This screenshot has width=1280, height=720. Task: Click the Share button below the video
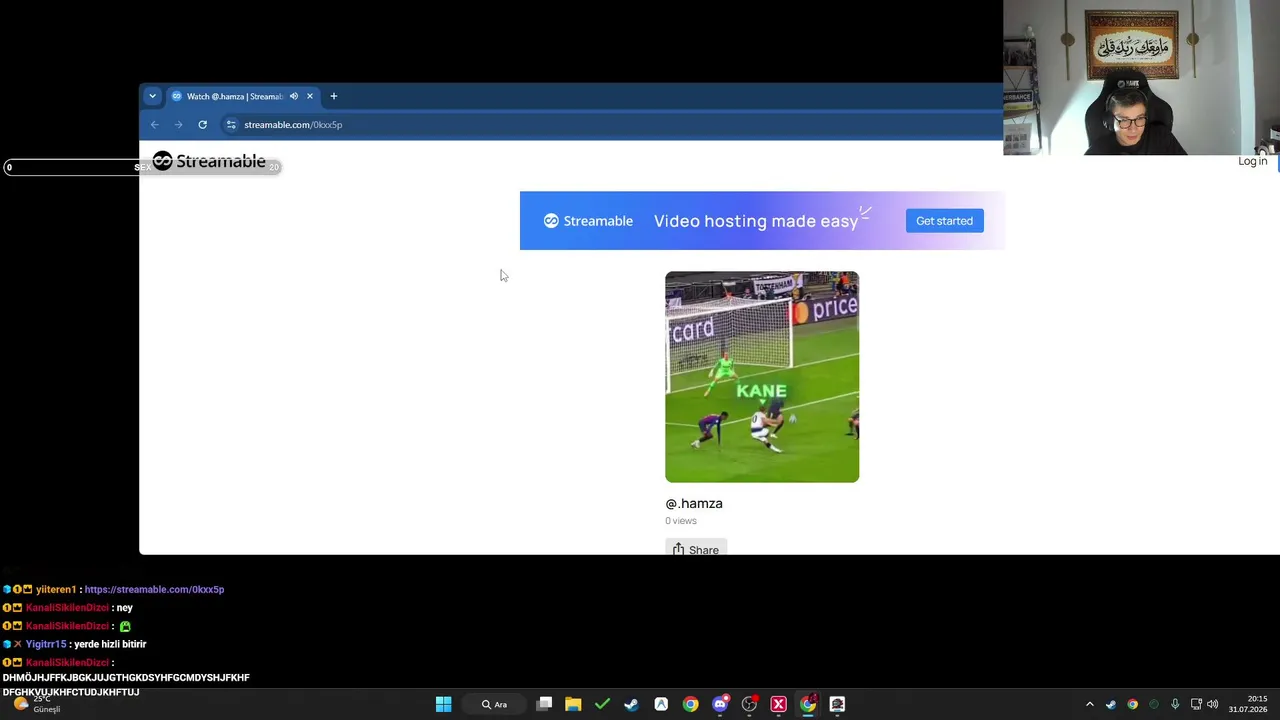pyautogui.click(x=696, y=549)
